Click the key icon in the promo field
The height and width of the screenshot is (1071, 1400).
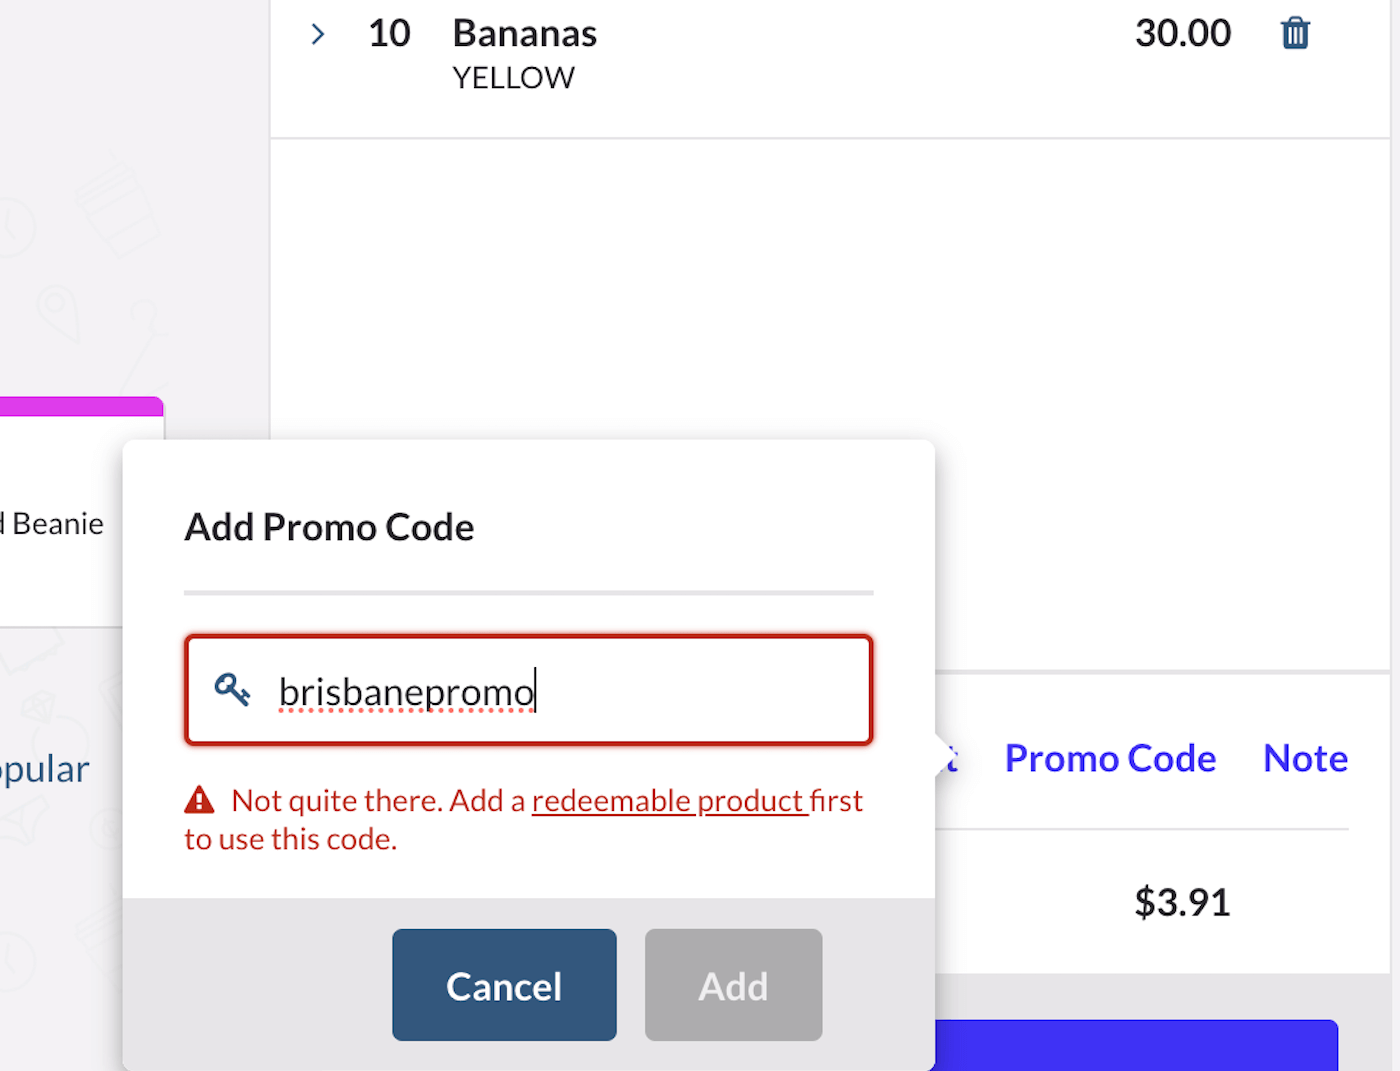pyautogui.click(x=233, y=690)
